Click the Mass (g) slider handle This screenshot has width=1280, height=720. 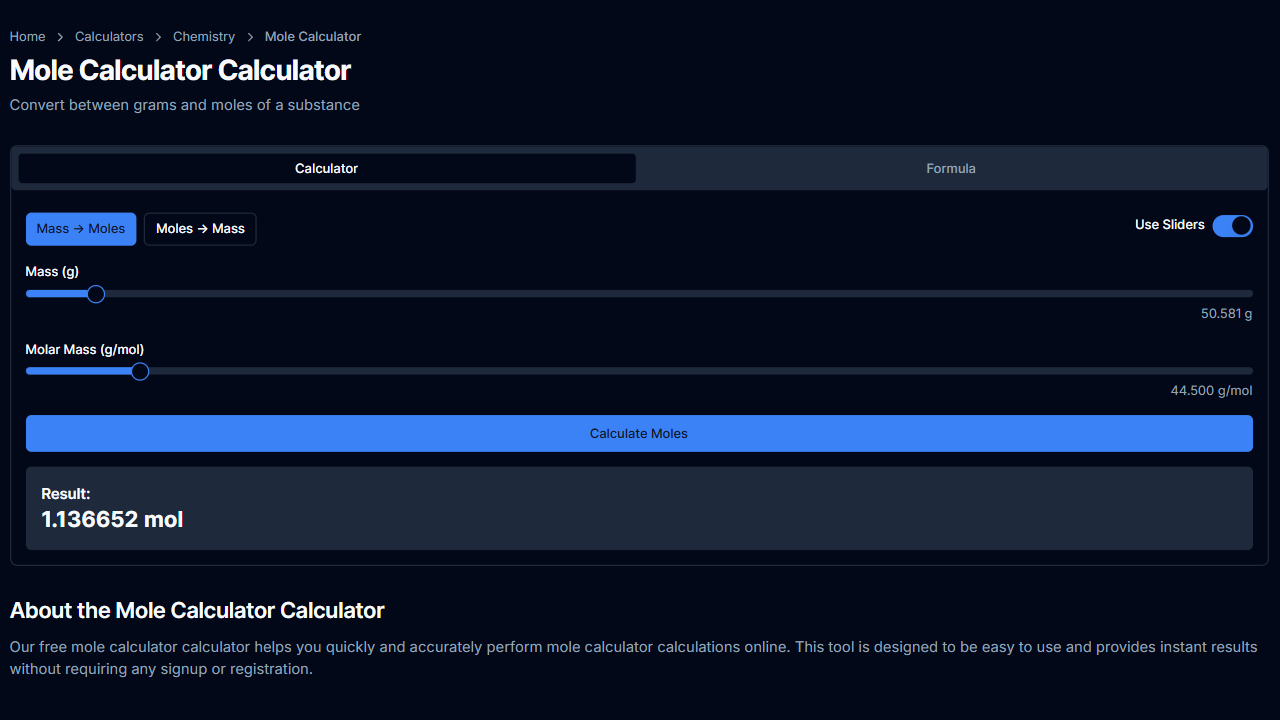pyautogui.click(x=96, y=294)
